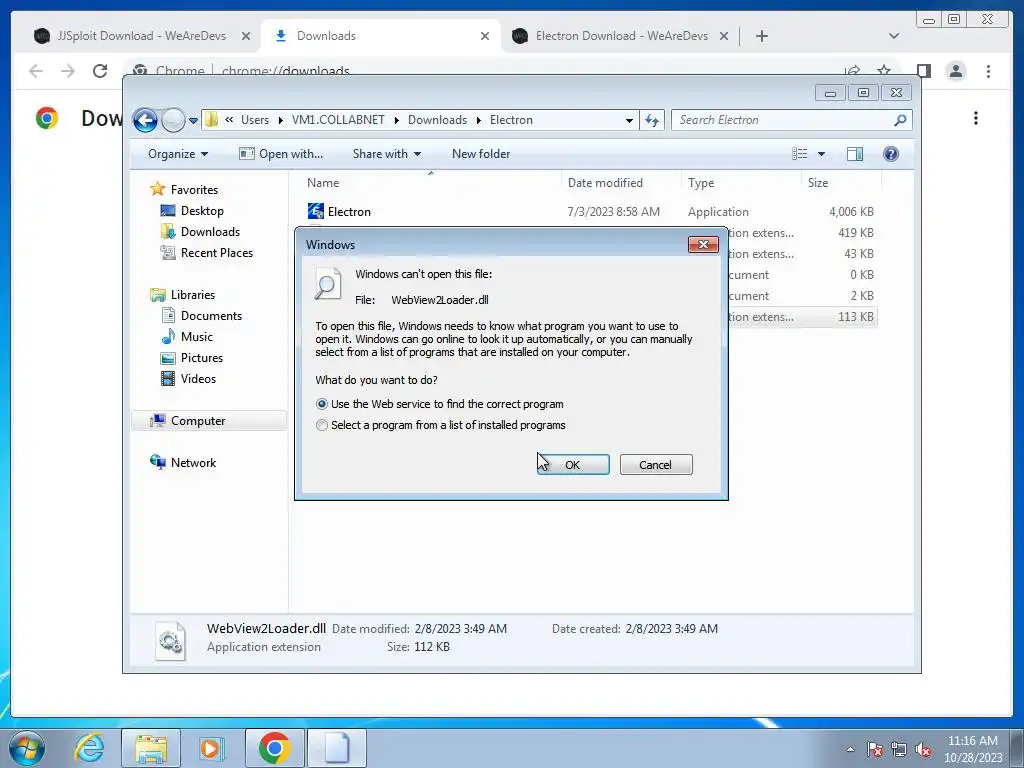
Task: Close the Electron Download tab
Action: pyautogui.click(x=724, y=36)
